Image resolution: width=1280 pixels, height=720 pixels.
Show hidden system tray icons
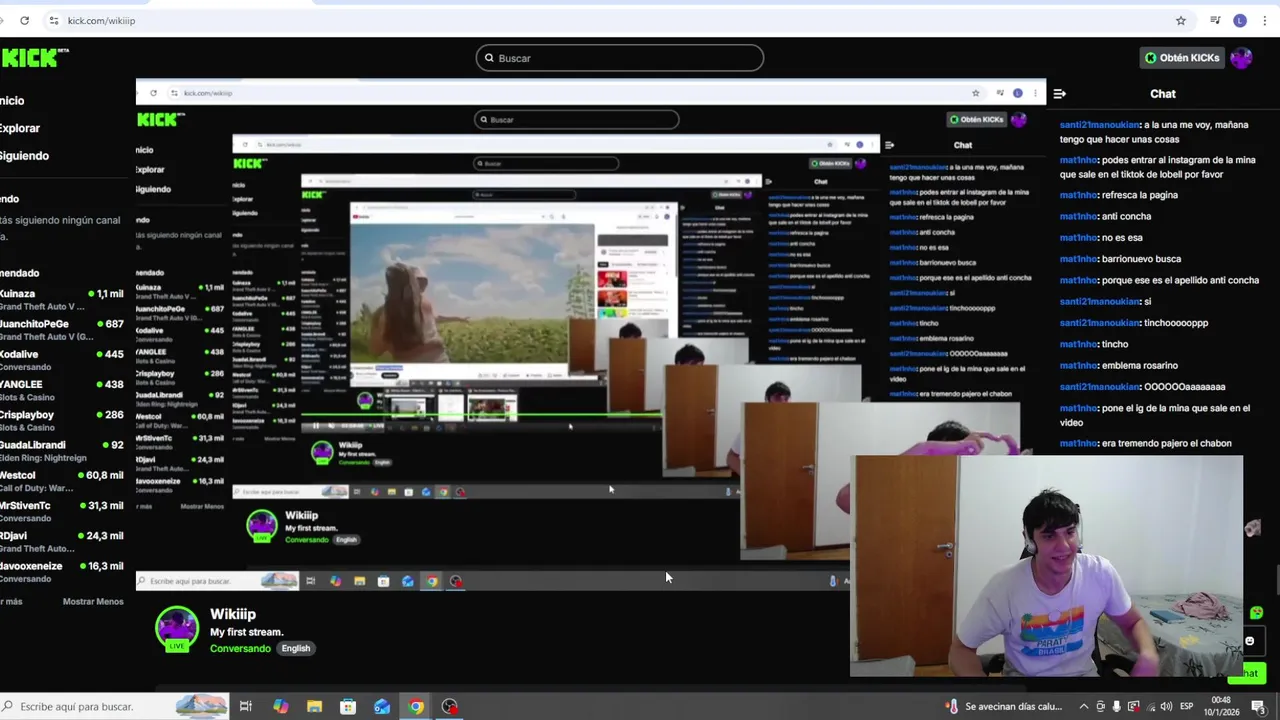1083,707
